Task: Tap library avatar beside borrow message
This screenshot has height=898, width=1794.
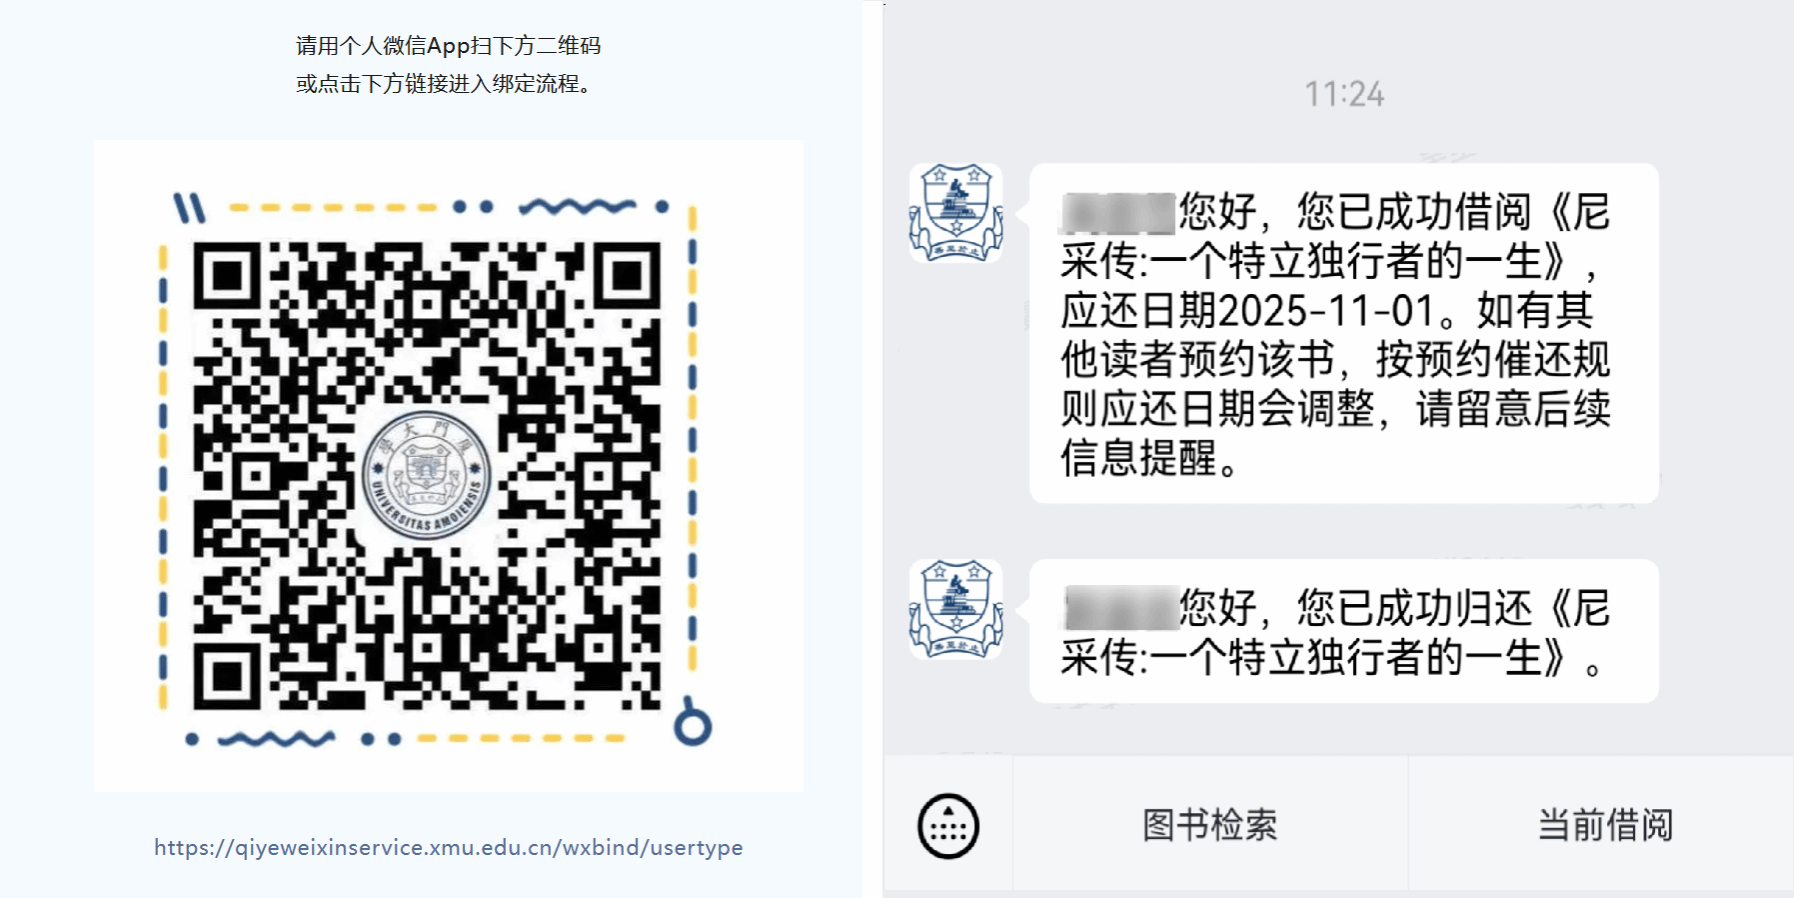Action: pyautogui.click(x=956, y=213)
